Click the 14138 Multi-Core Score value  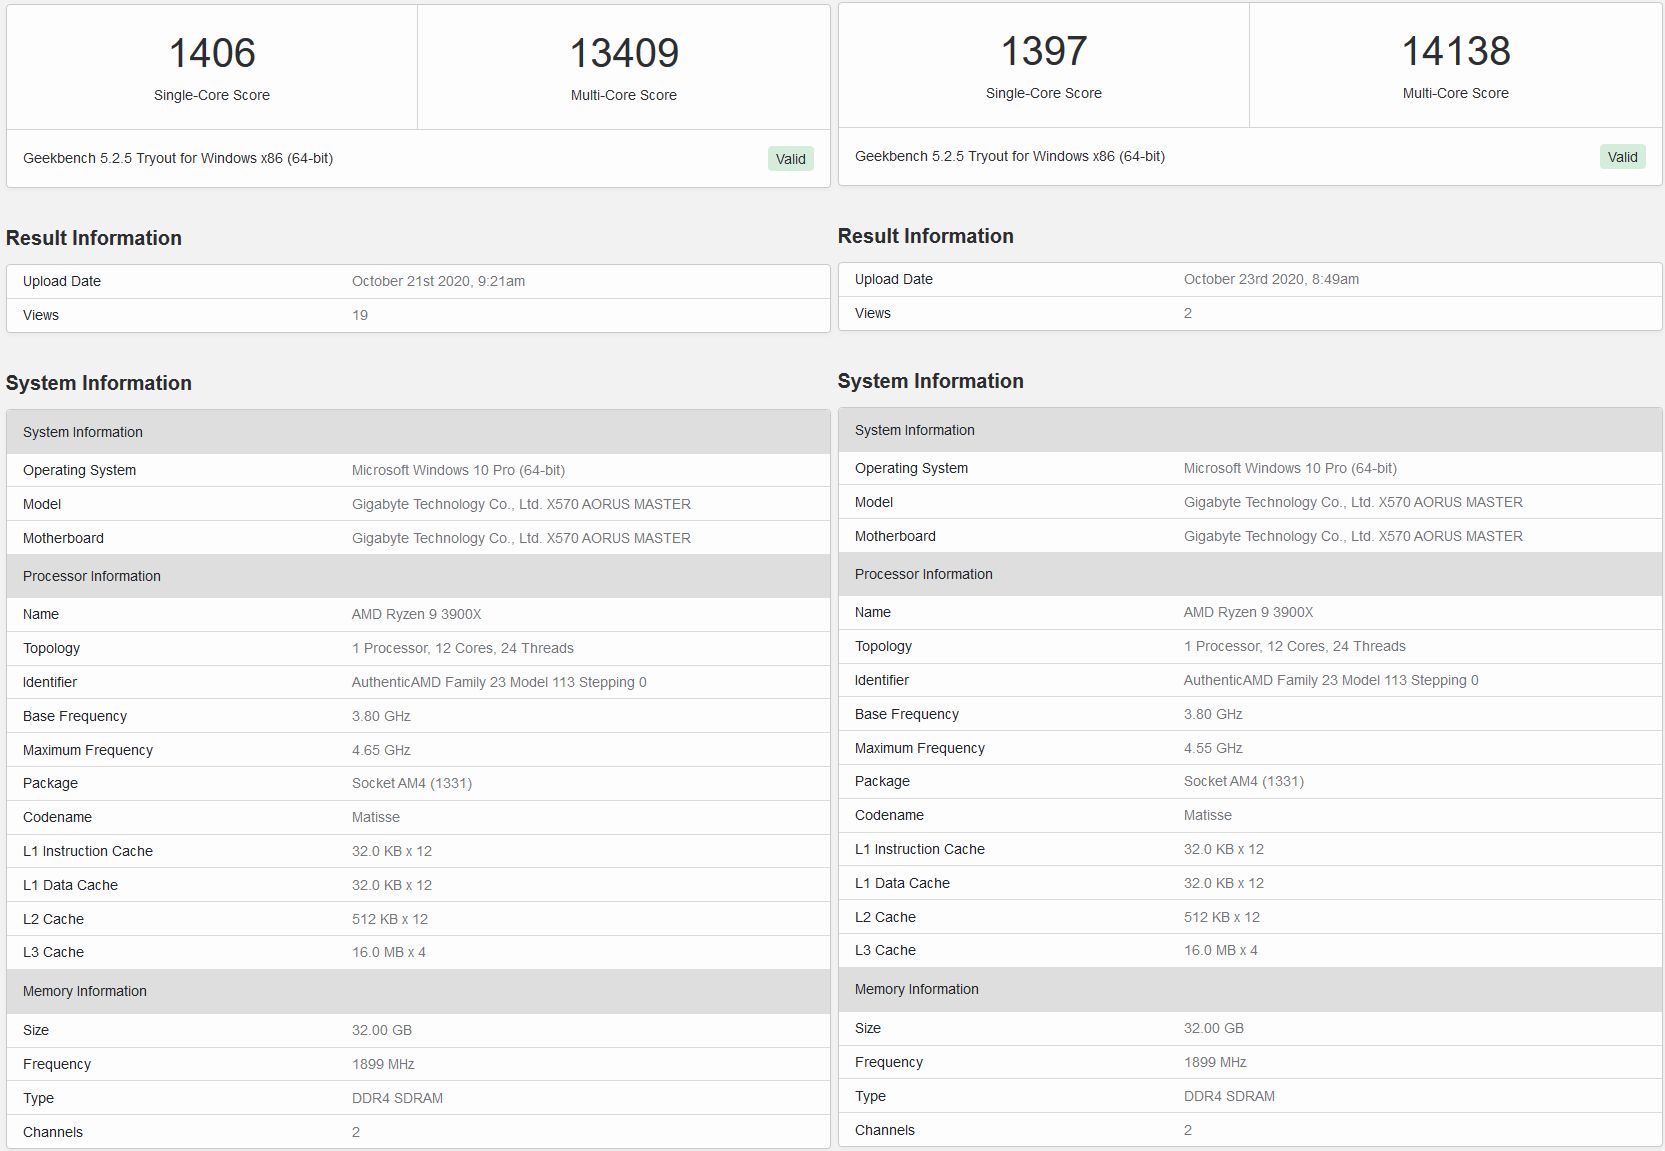(1455, 51)
